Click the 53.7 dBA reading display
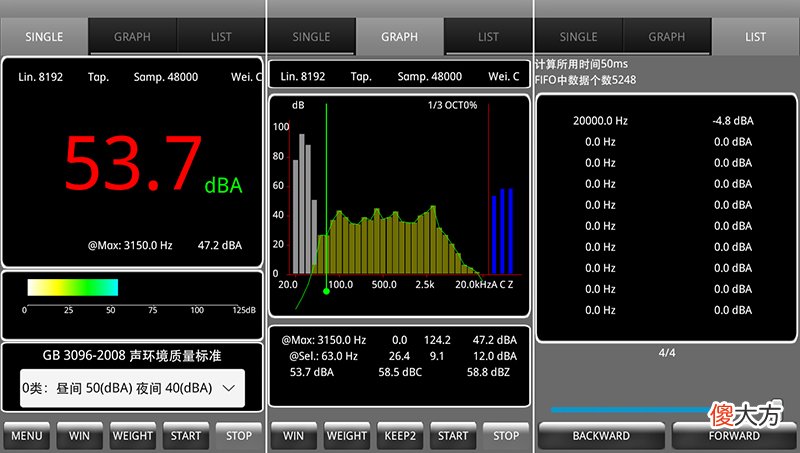Screen dimensions: 800x453 pos(153,163)
